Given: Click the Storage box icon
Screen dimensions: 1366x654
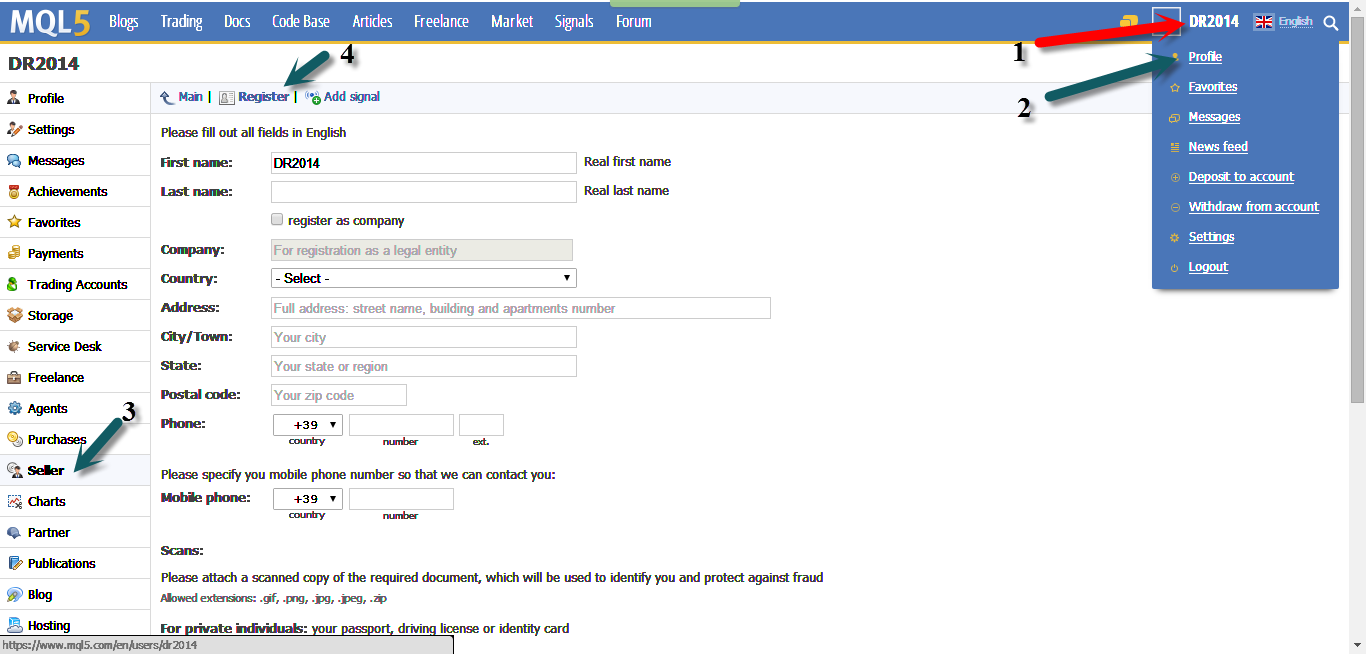Looking at the screenshot, I should [x=14, y=315].
